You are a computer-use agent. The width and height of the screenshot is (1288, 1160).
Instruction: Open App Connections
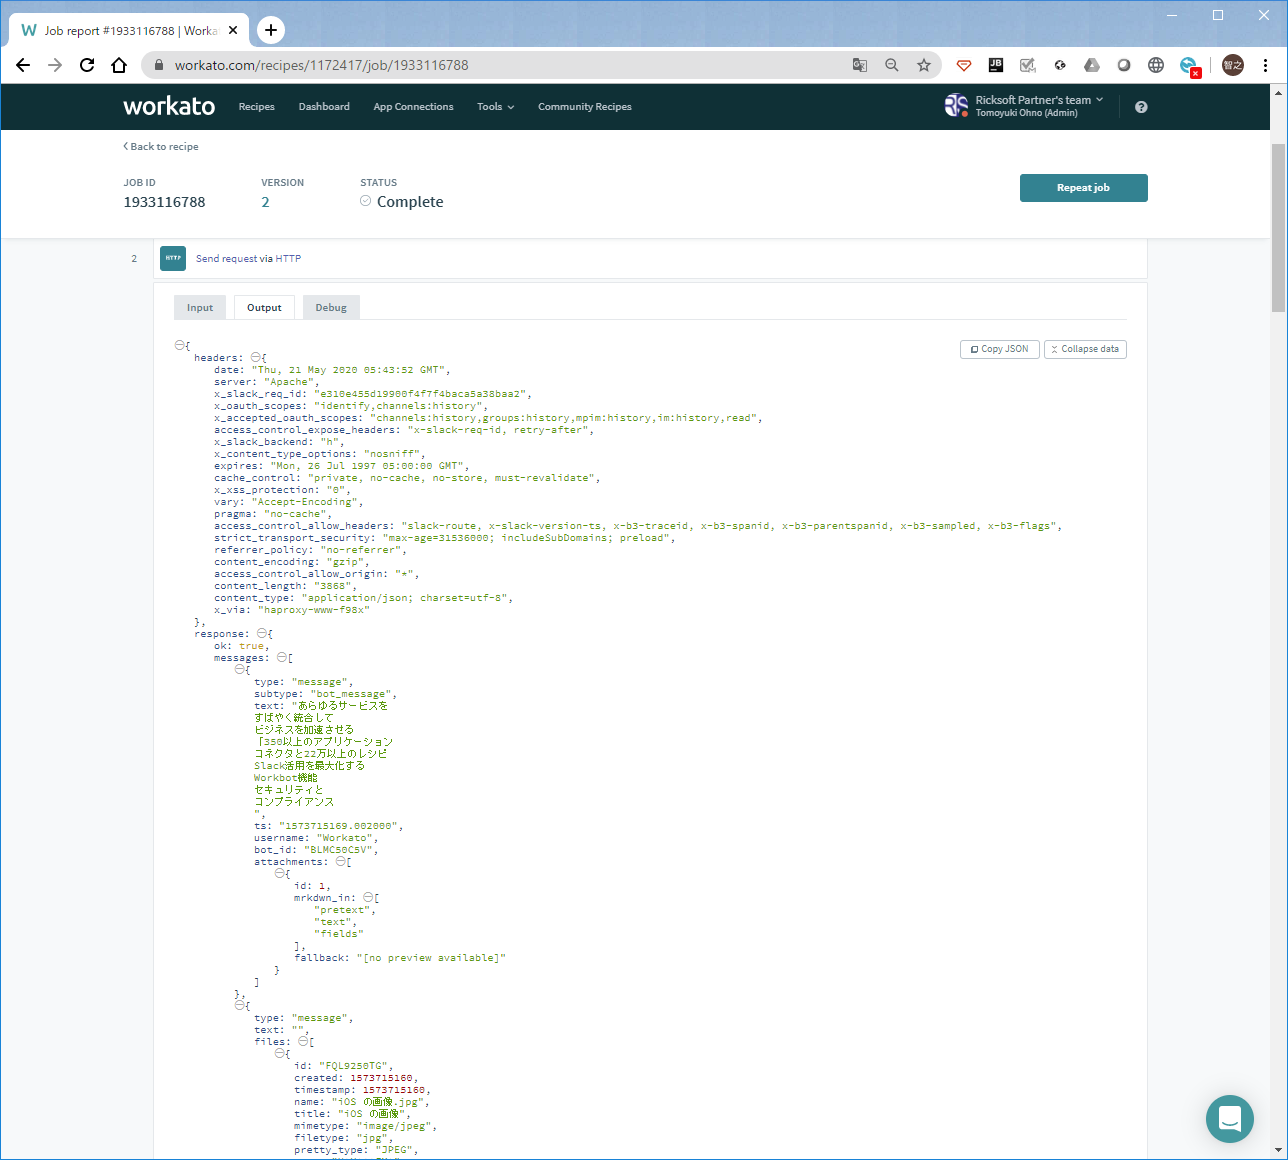click(413, 107)
